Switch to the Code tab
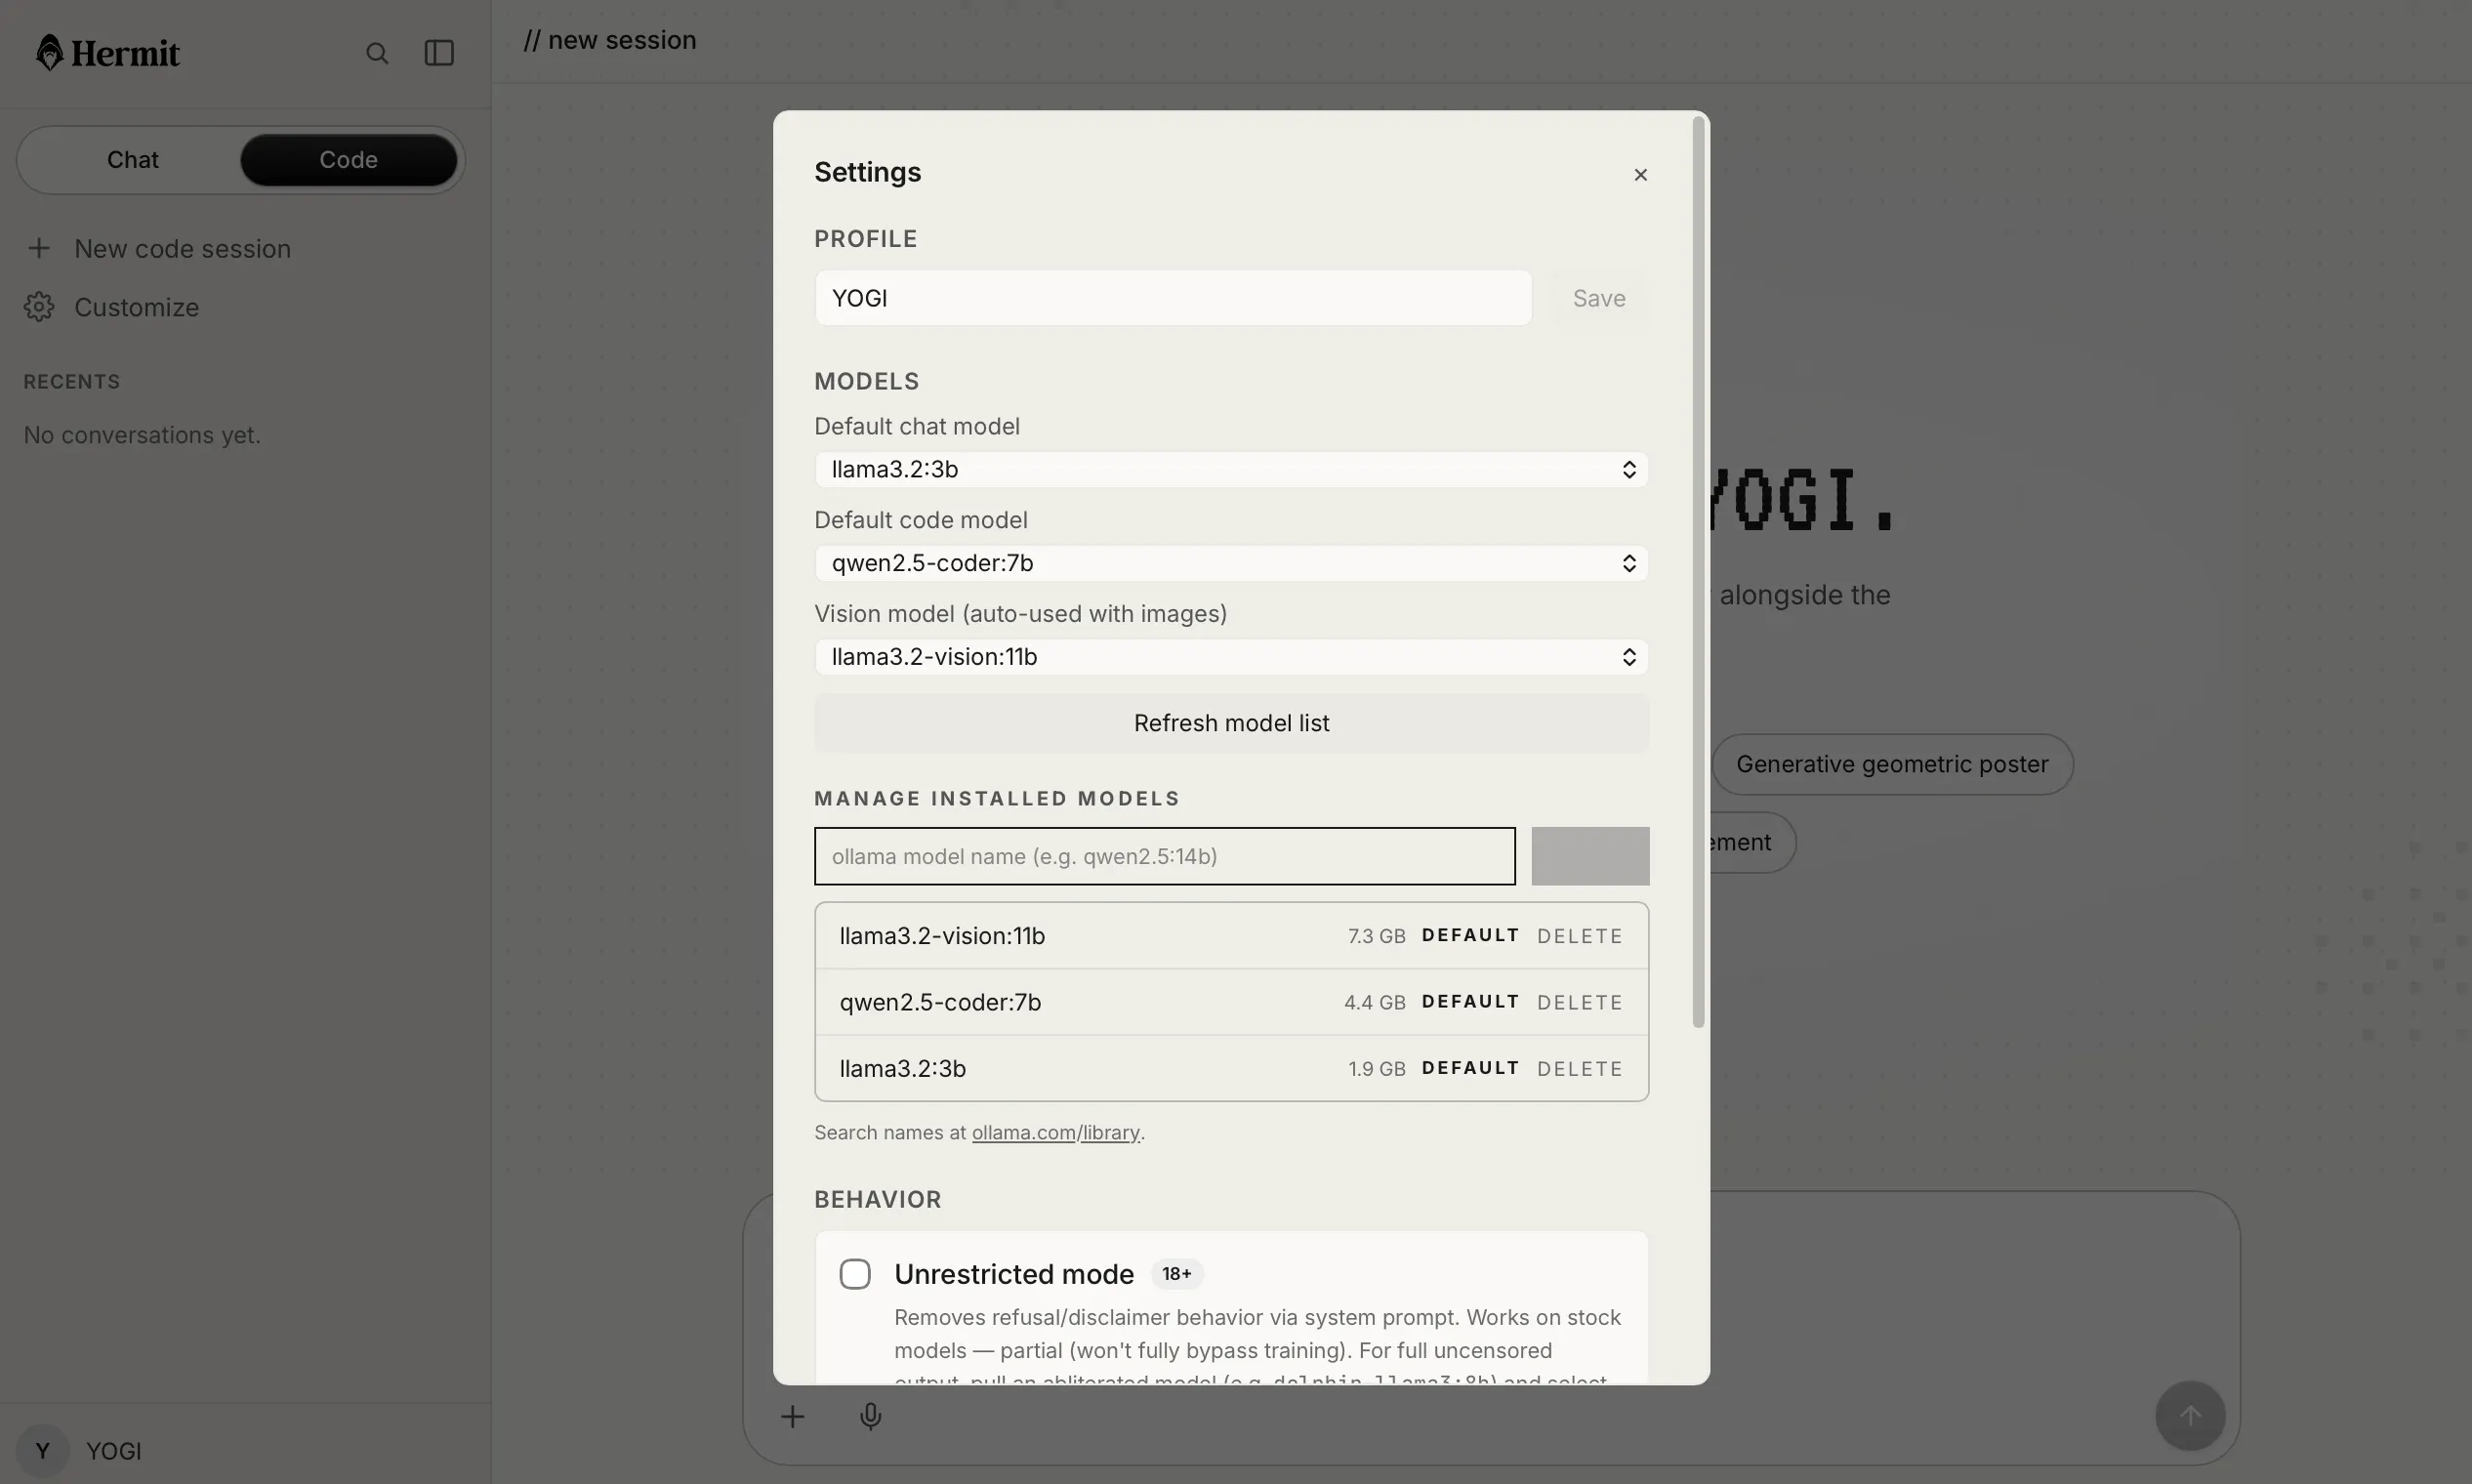The width and height of the screenshot is (2472, 1484). pos(348,160)
